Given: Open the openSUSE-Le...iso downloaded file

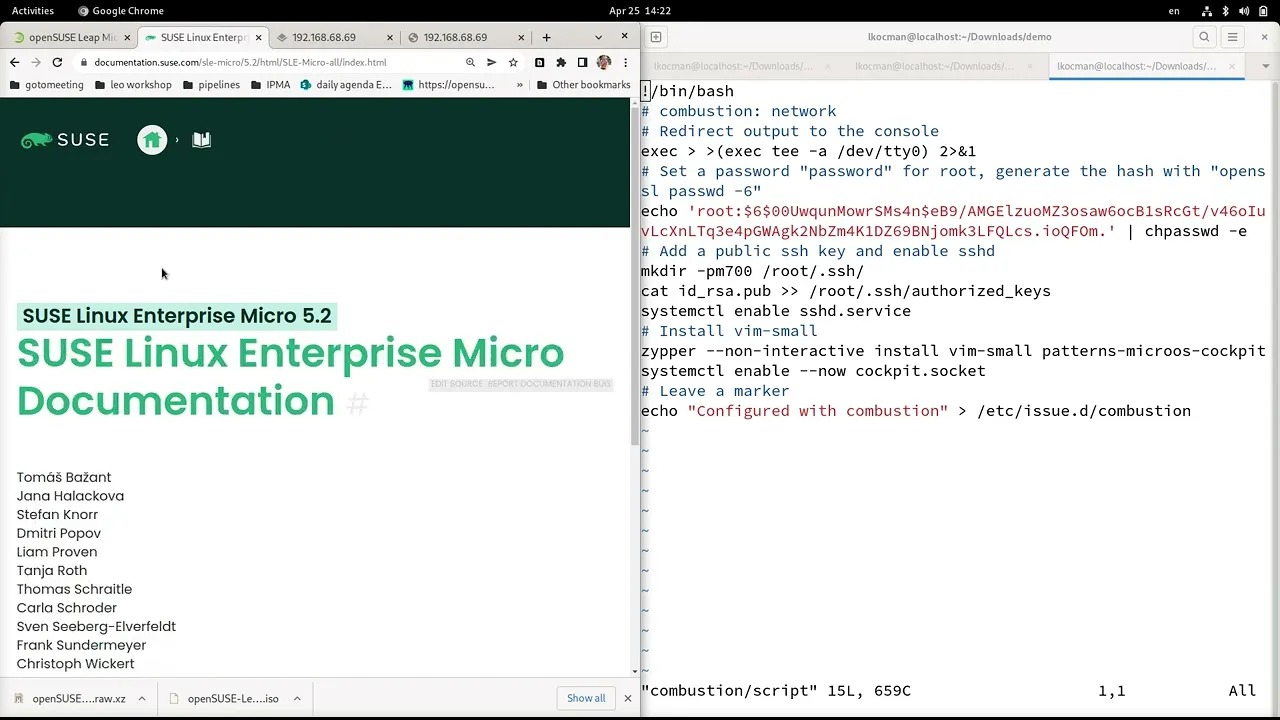Looking at the screenshot, I should (225, 698).
